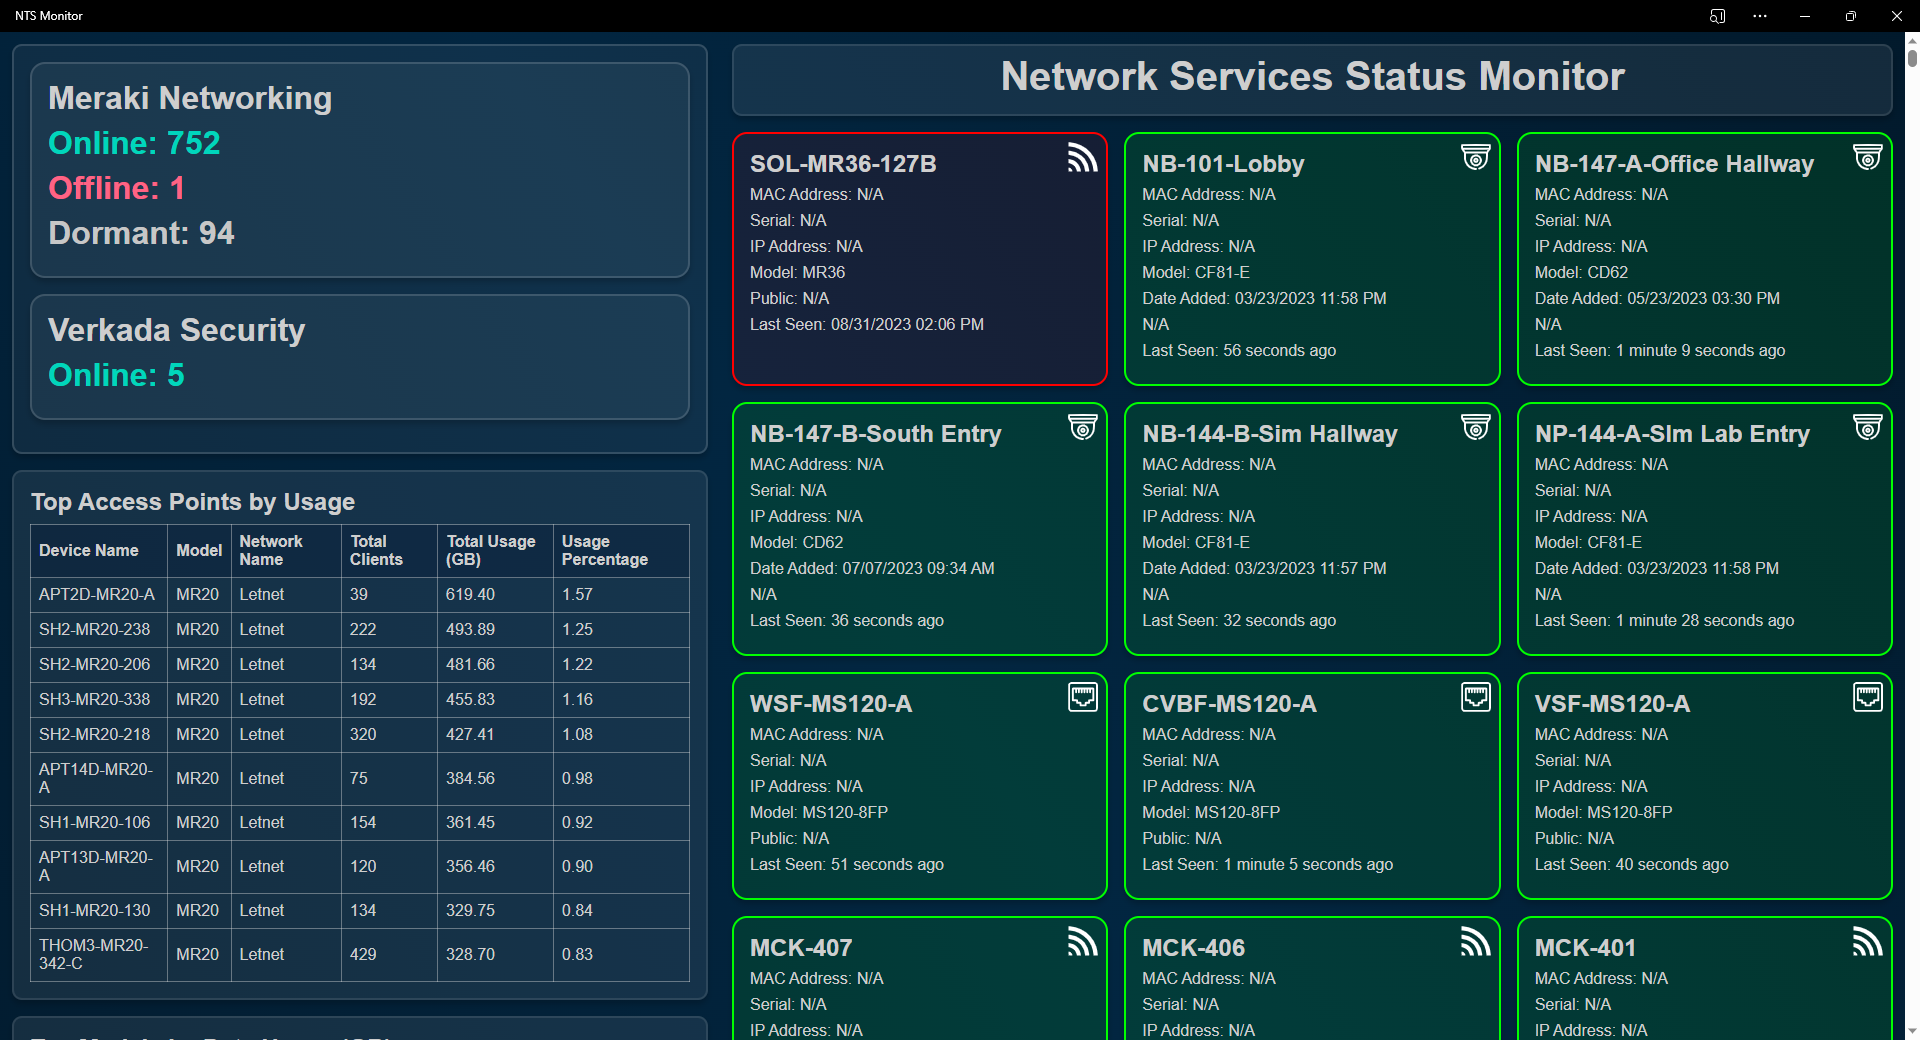The image size is (1920, 1040).
Task: Click scroll down arrow at bottom right
Action: (1912, 1030)
